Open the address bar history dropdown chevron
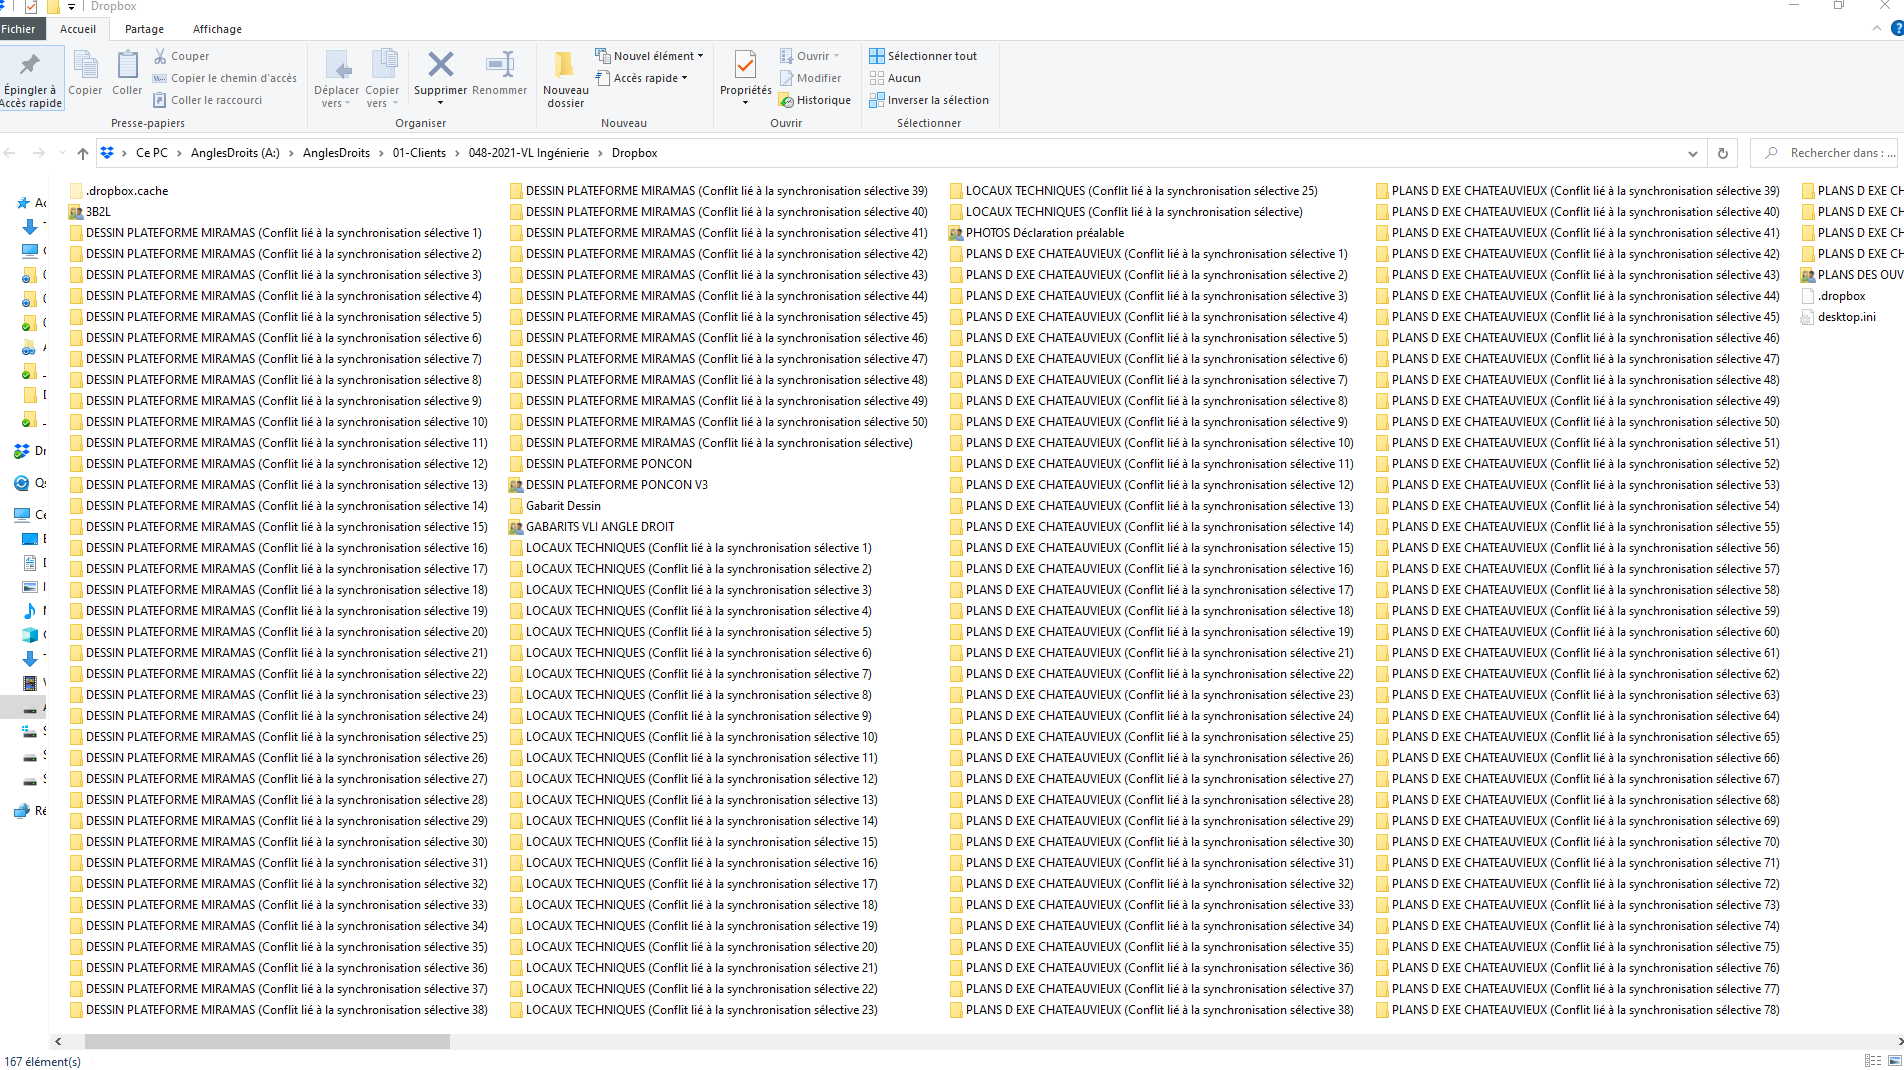Screen dimensions: 1904x1070 [1692, 152]
